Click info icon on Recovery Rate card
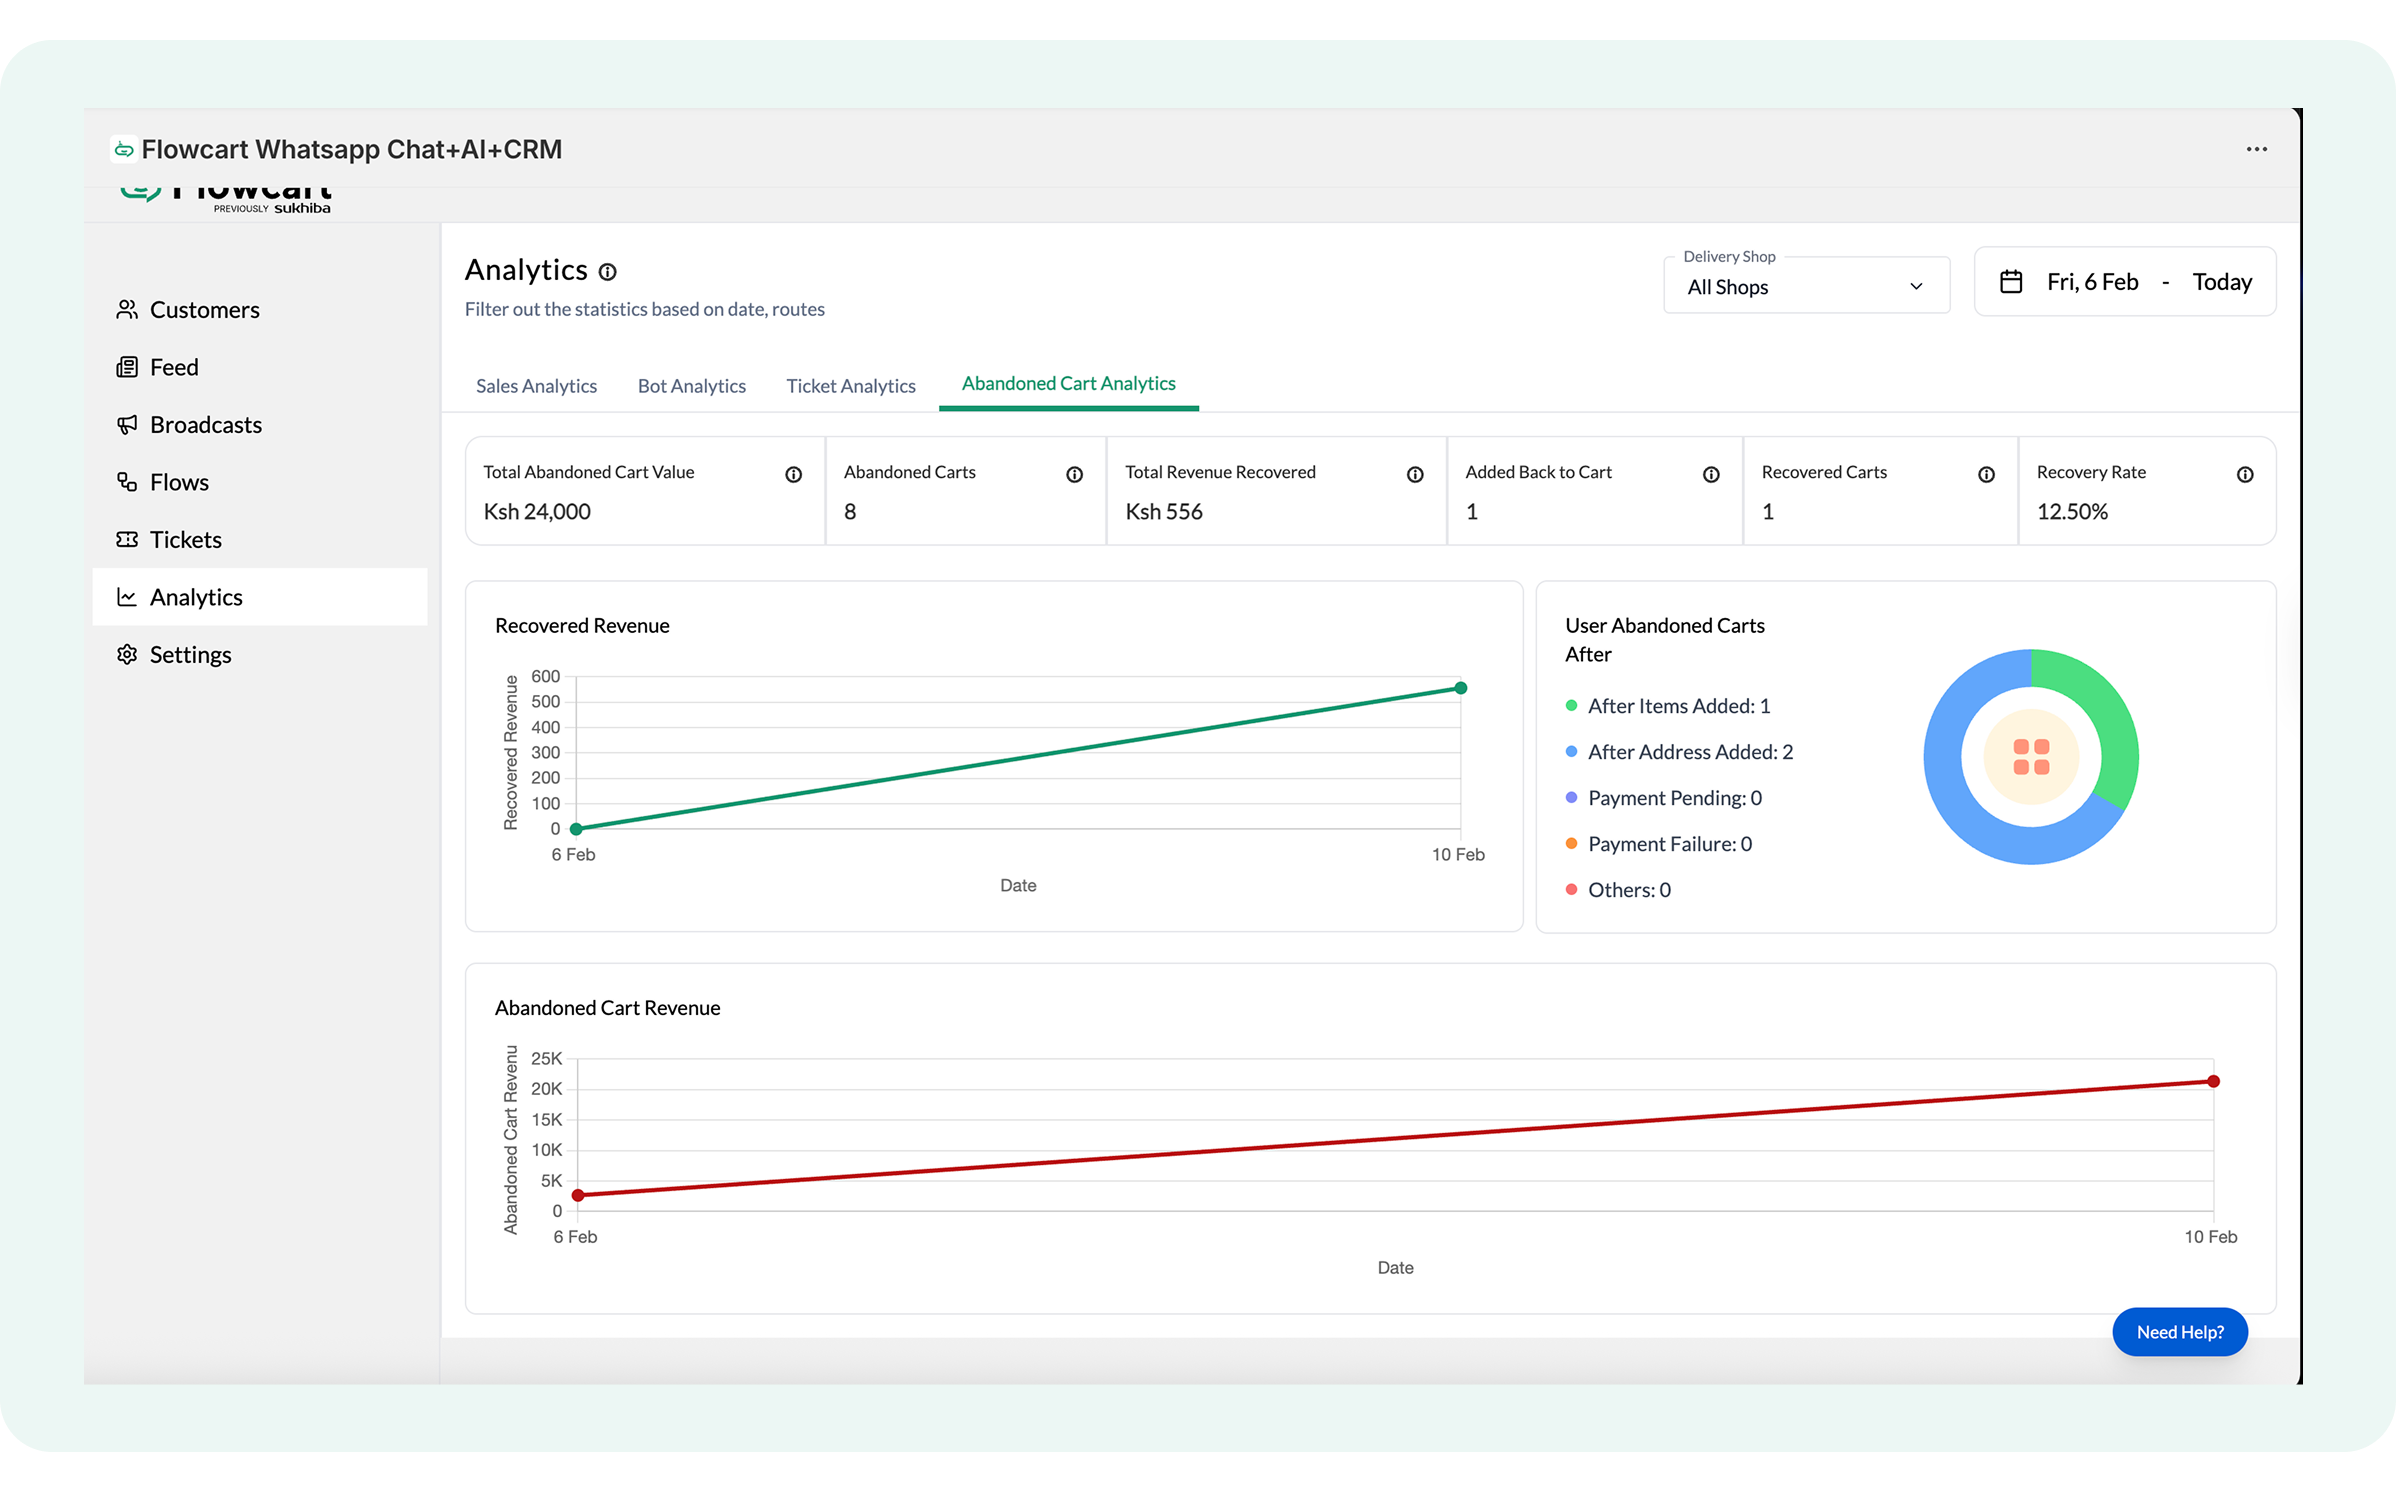This screenshot has height=1492, width=2400. coord(2245,475)
